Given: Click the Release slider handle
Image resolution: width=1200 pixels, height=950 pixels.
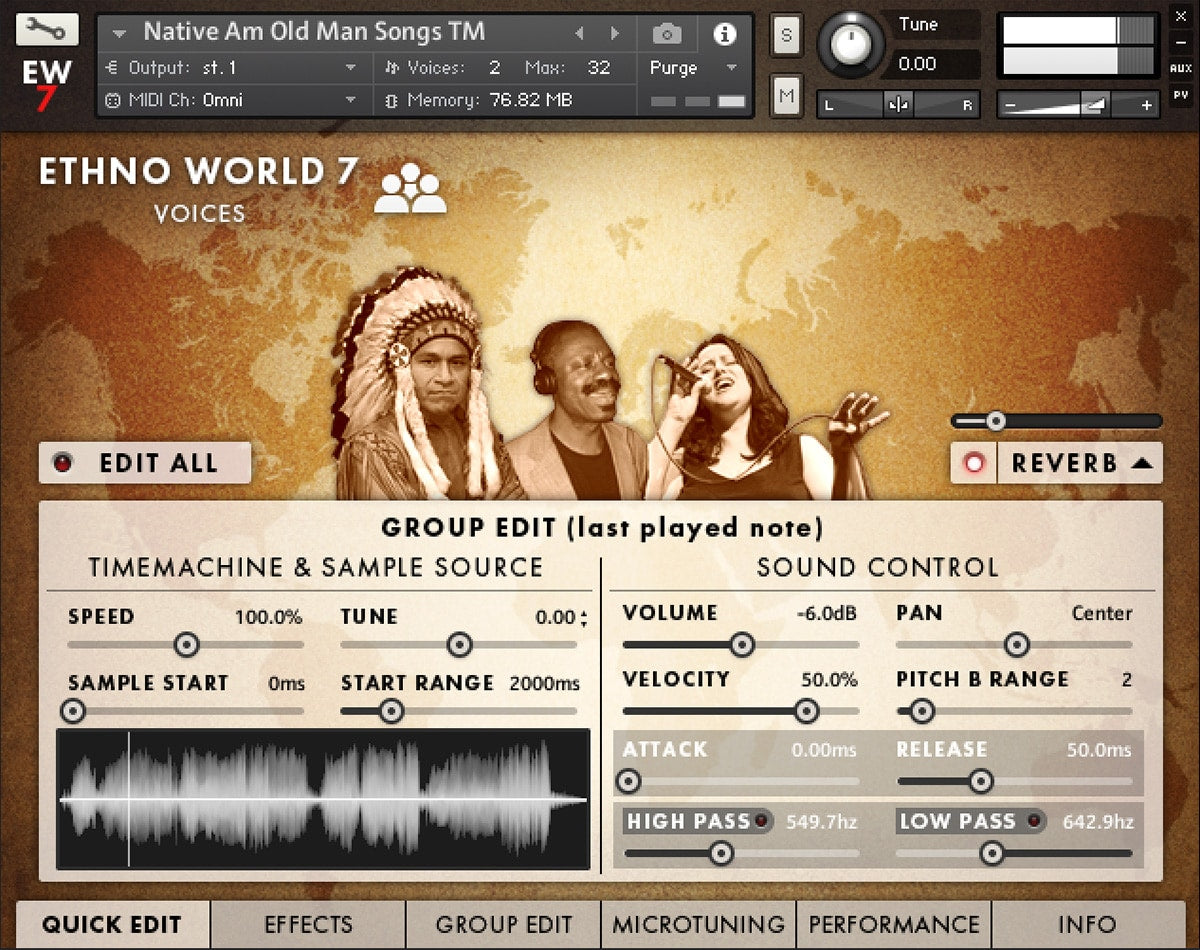Looking at the screenshot, I should 981,781.
